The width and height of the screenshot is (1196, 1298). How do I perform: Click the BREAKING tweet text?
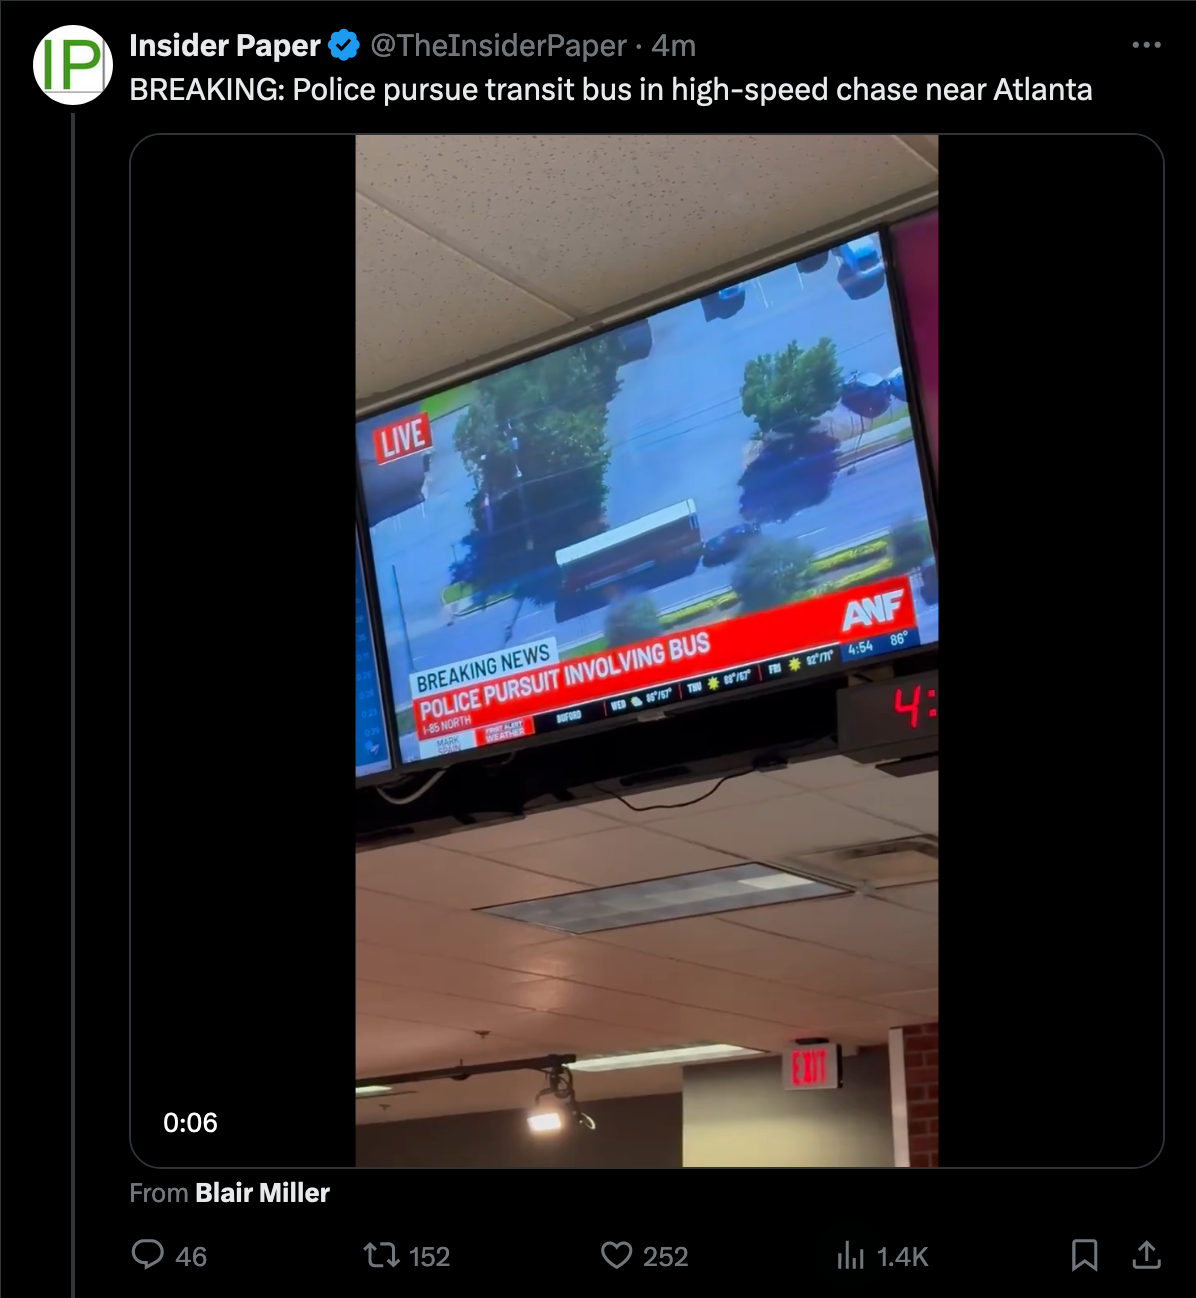click(610, 90)
